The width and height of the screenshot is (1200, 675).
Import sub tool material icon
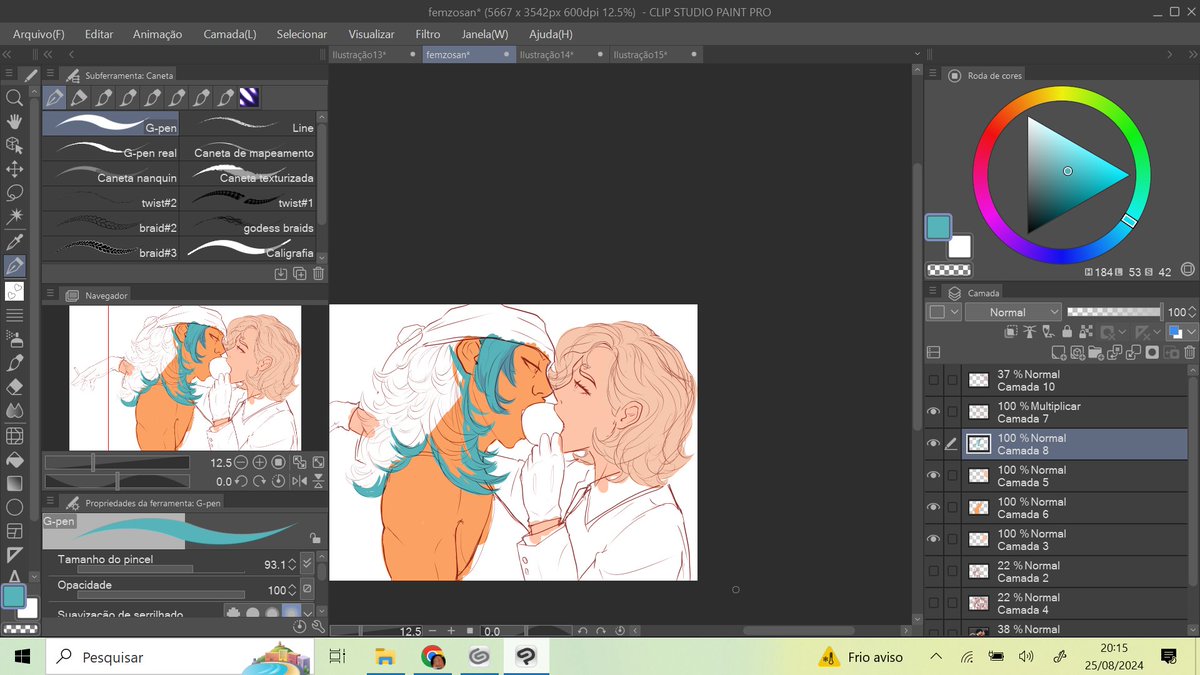(x=280, y=273)
